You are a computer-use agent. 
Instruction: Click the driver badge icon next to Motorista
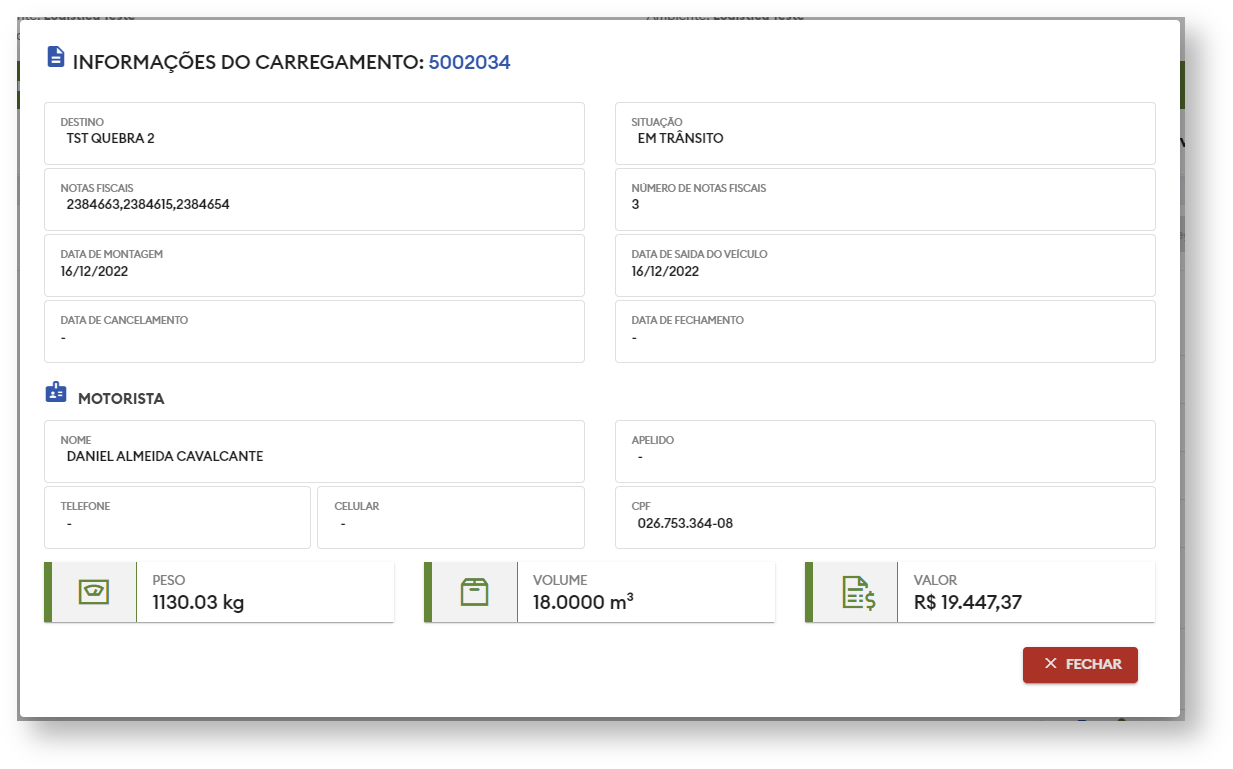pyautogui.click(x=56, y=393)
